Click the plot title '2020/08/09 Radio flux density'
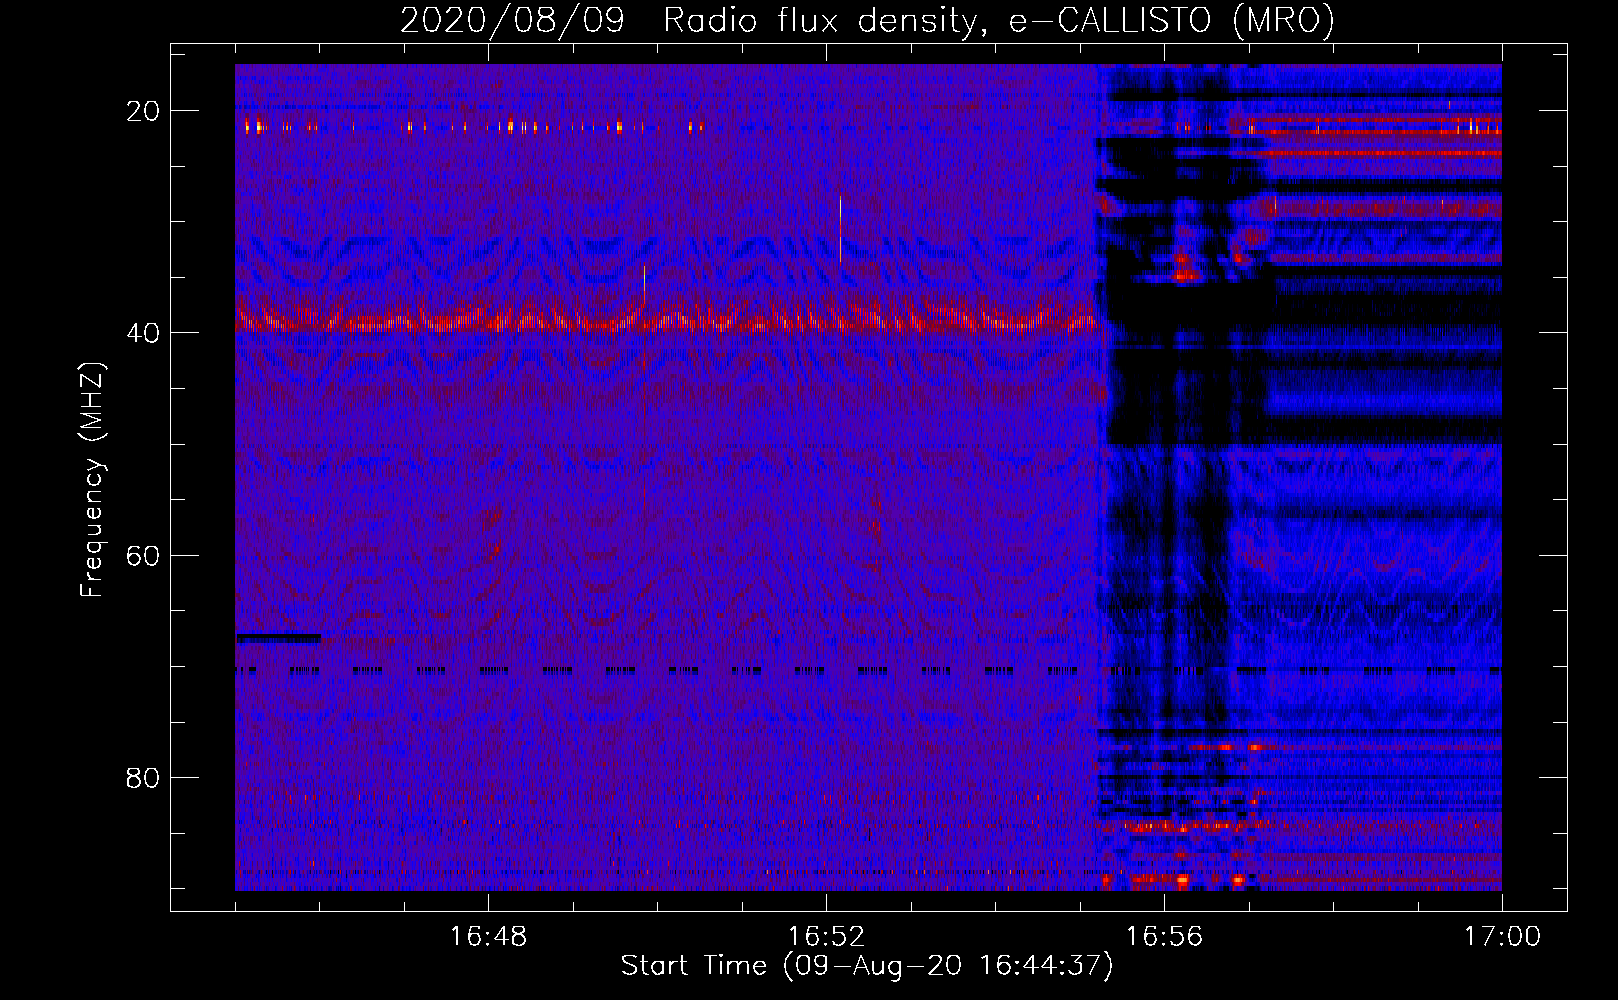Screen dimensions: 1618x1000 click(687, 20)
